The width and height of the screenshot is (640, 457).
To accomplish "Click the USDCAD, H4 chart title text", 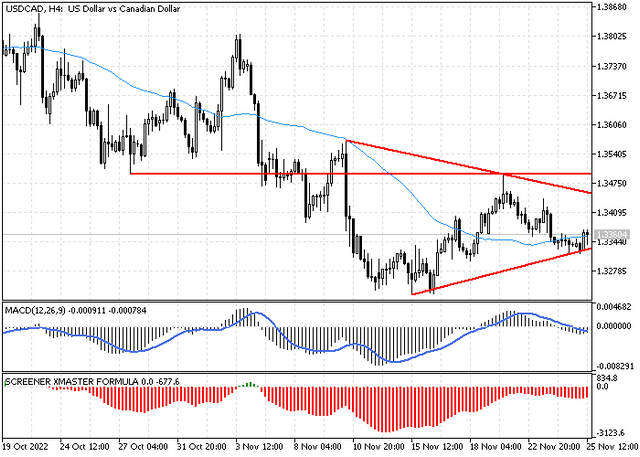I will [92, 9].
